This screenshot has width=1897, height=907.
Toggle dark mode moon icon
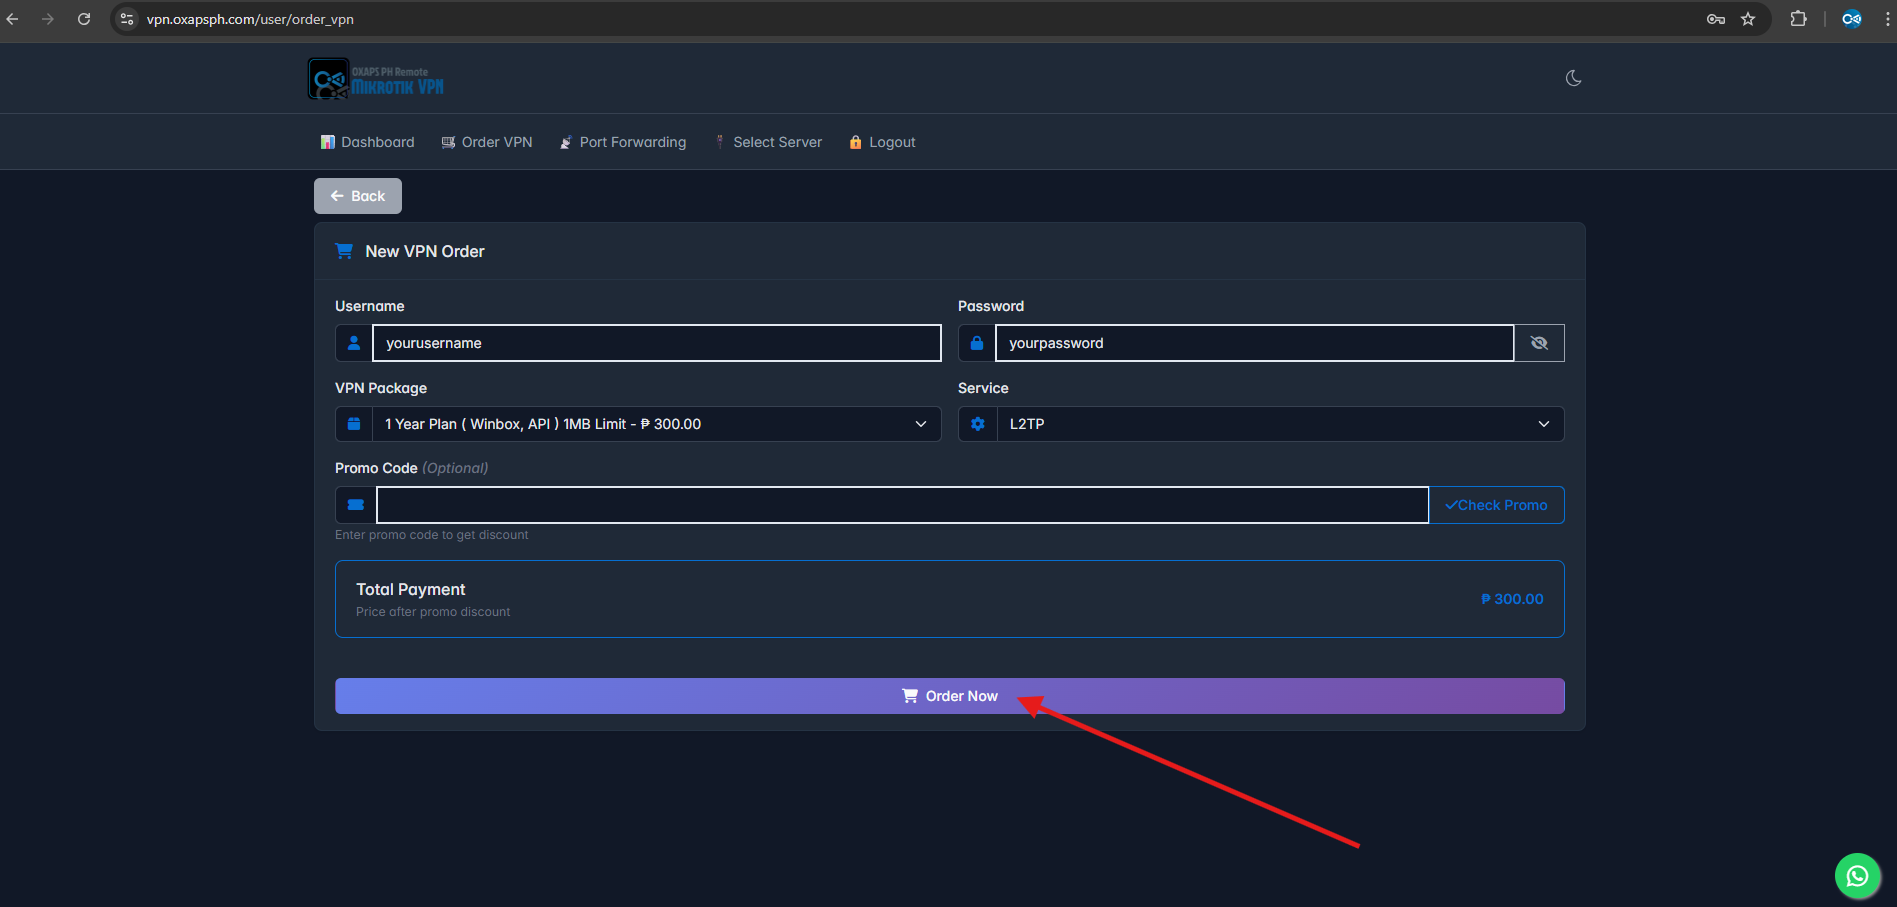click(x=1573, y=78)
